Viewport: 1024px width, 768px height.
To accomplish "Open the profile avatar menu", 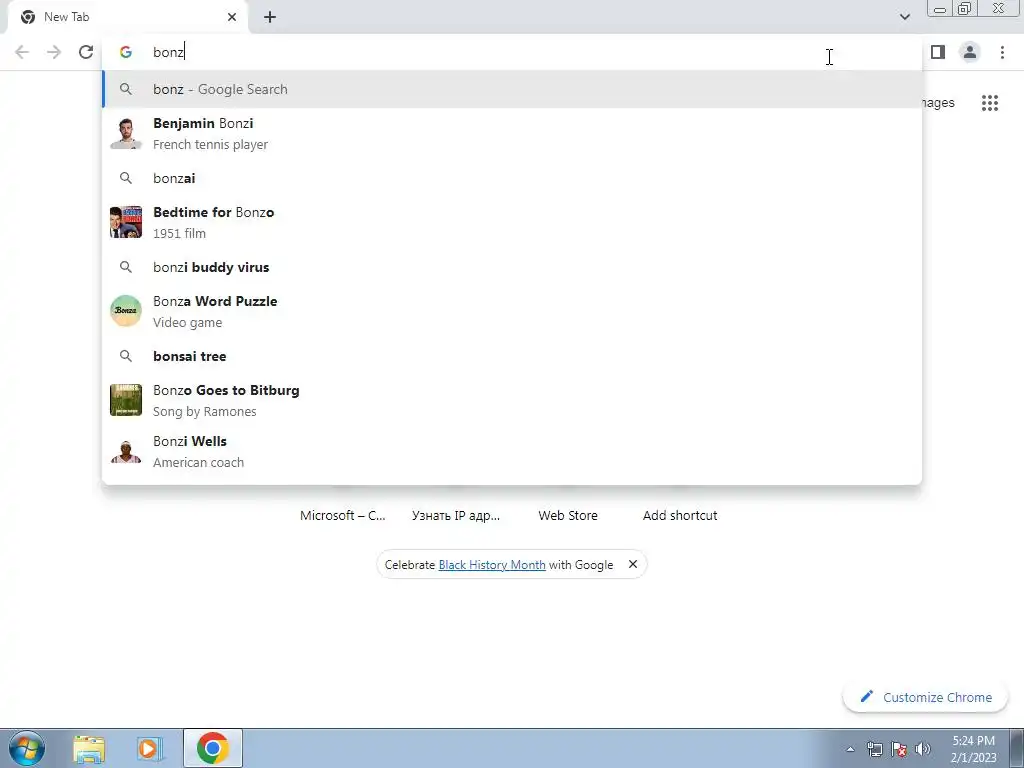I will coord(970,52).
